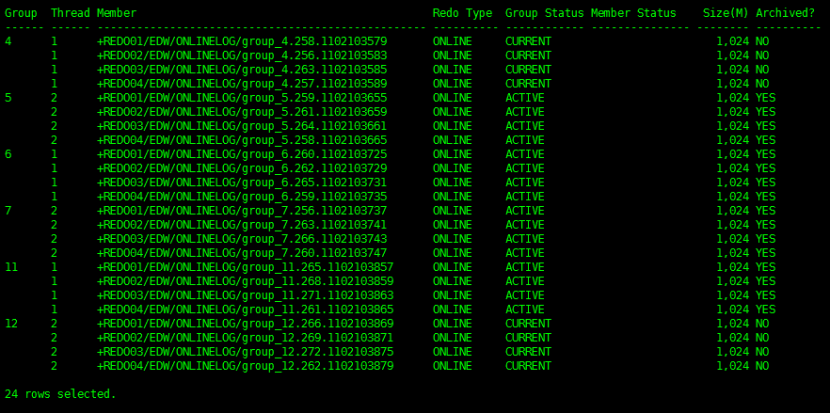Click the group number 4

(8, 41)
